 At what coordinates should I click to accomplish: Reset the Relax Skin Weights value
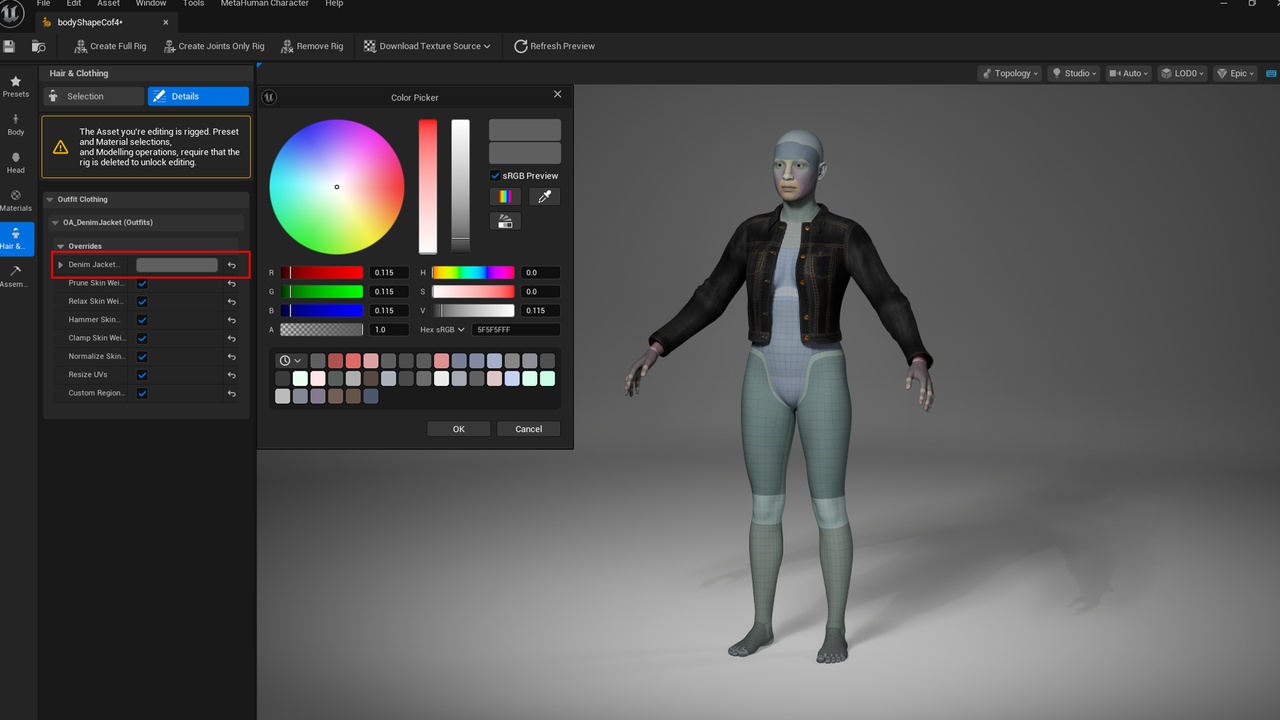click(232, 301)
